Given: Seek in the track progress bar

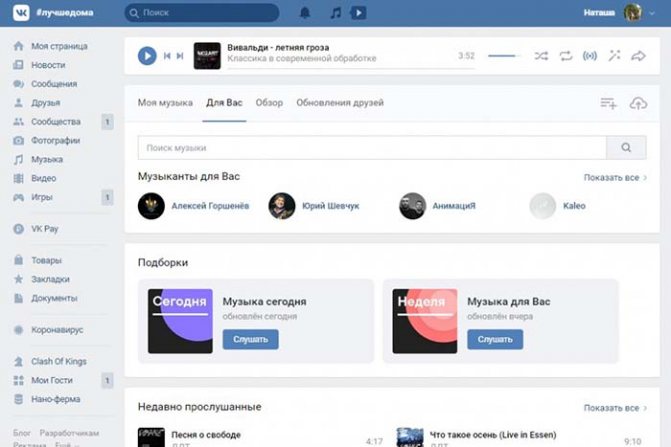Looking at the screenshot, I should 351,68.
